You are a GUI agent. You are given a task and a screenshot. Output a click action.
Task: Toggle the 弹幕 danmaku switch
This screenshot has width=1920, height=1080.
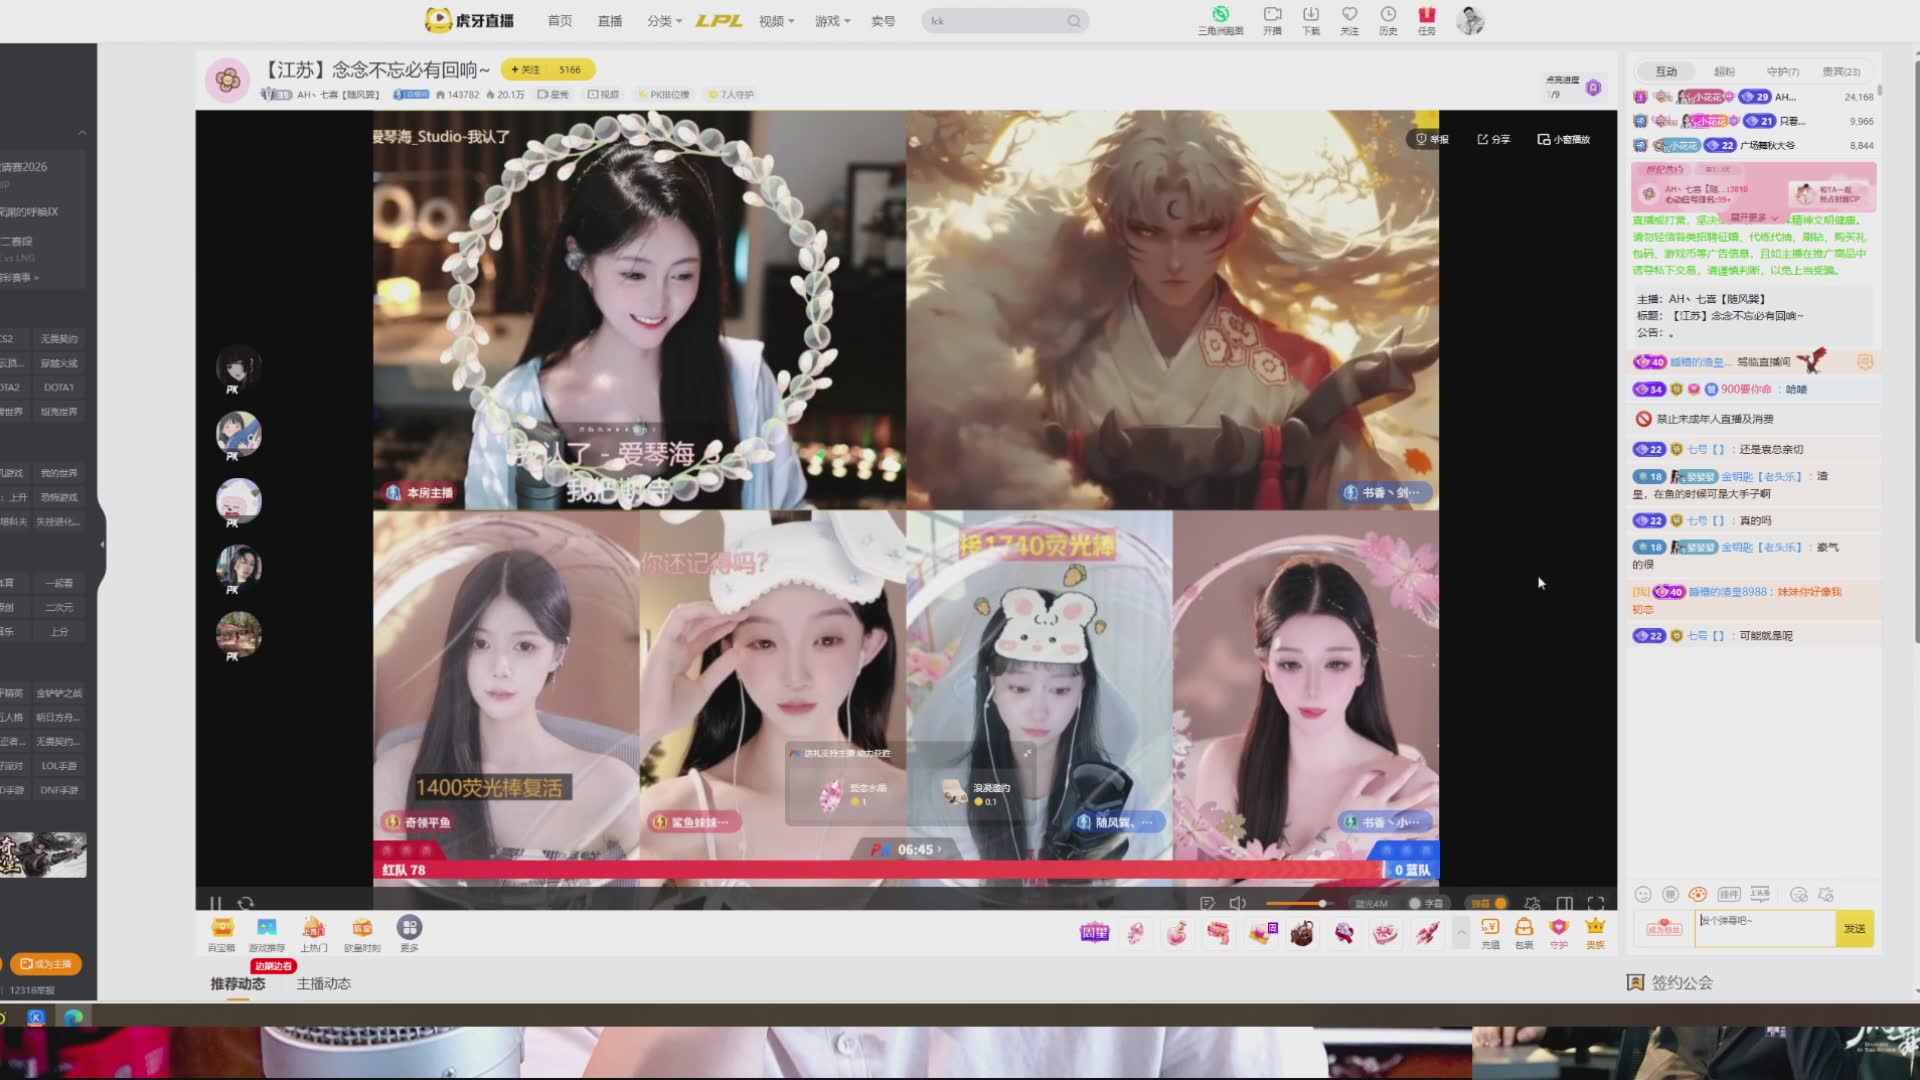(1489, 903)
